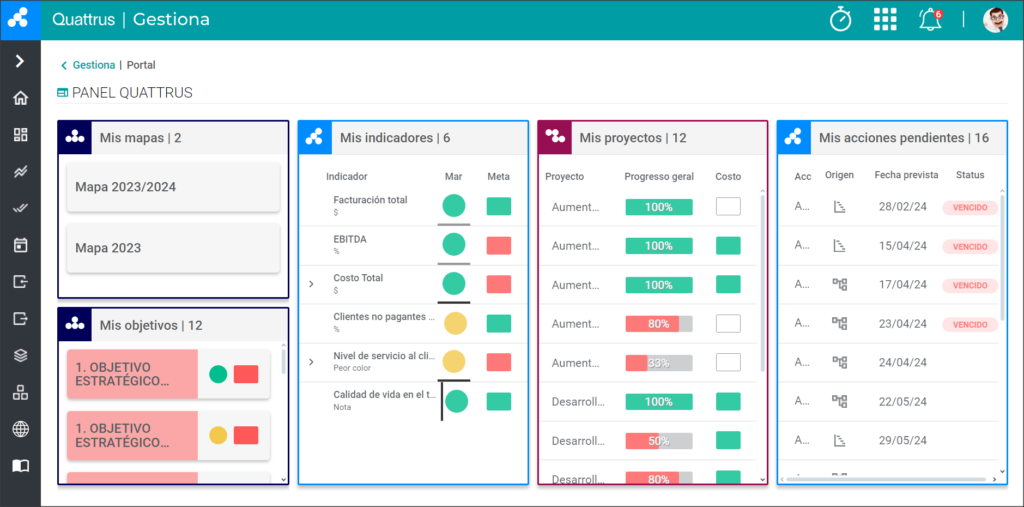This screenshot has width=1024, height=507.
Task: Click the EBITDA indicator name
Action: [350, 239]
